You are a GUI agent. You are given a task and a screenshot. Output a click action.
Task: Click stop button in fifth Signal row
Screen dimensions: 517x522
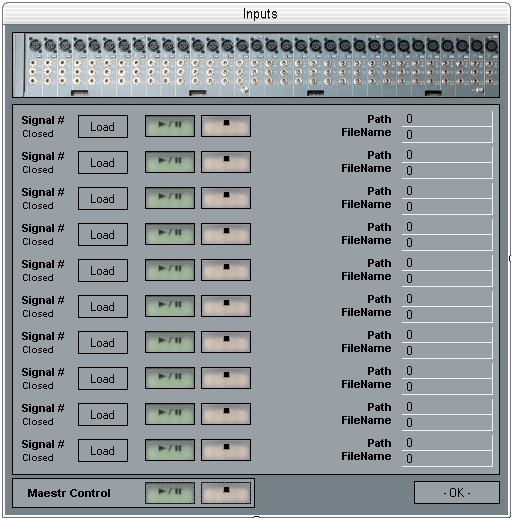point(226,270)
